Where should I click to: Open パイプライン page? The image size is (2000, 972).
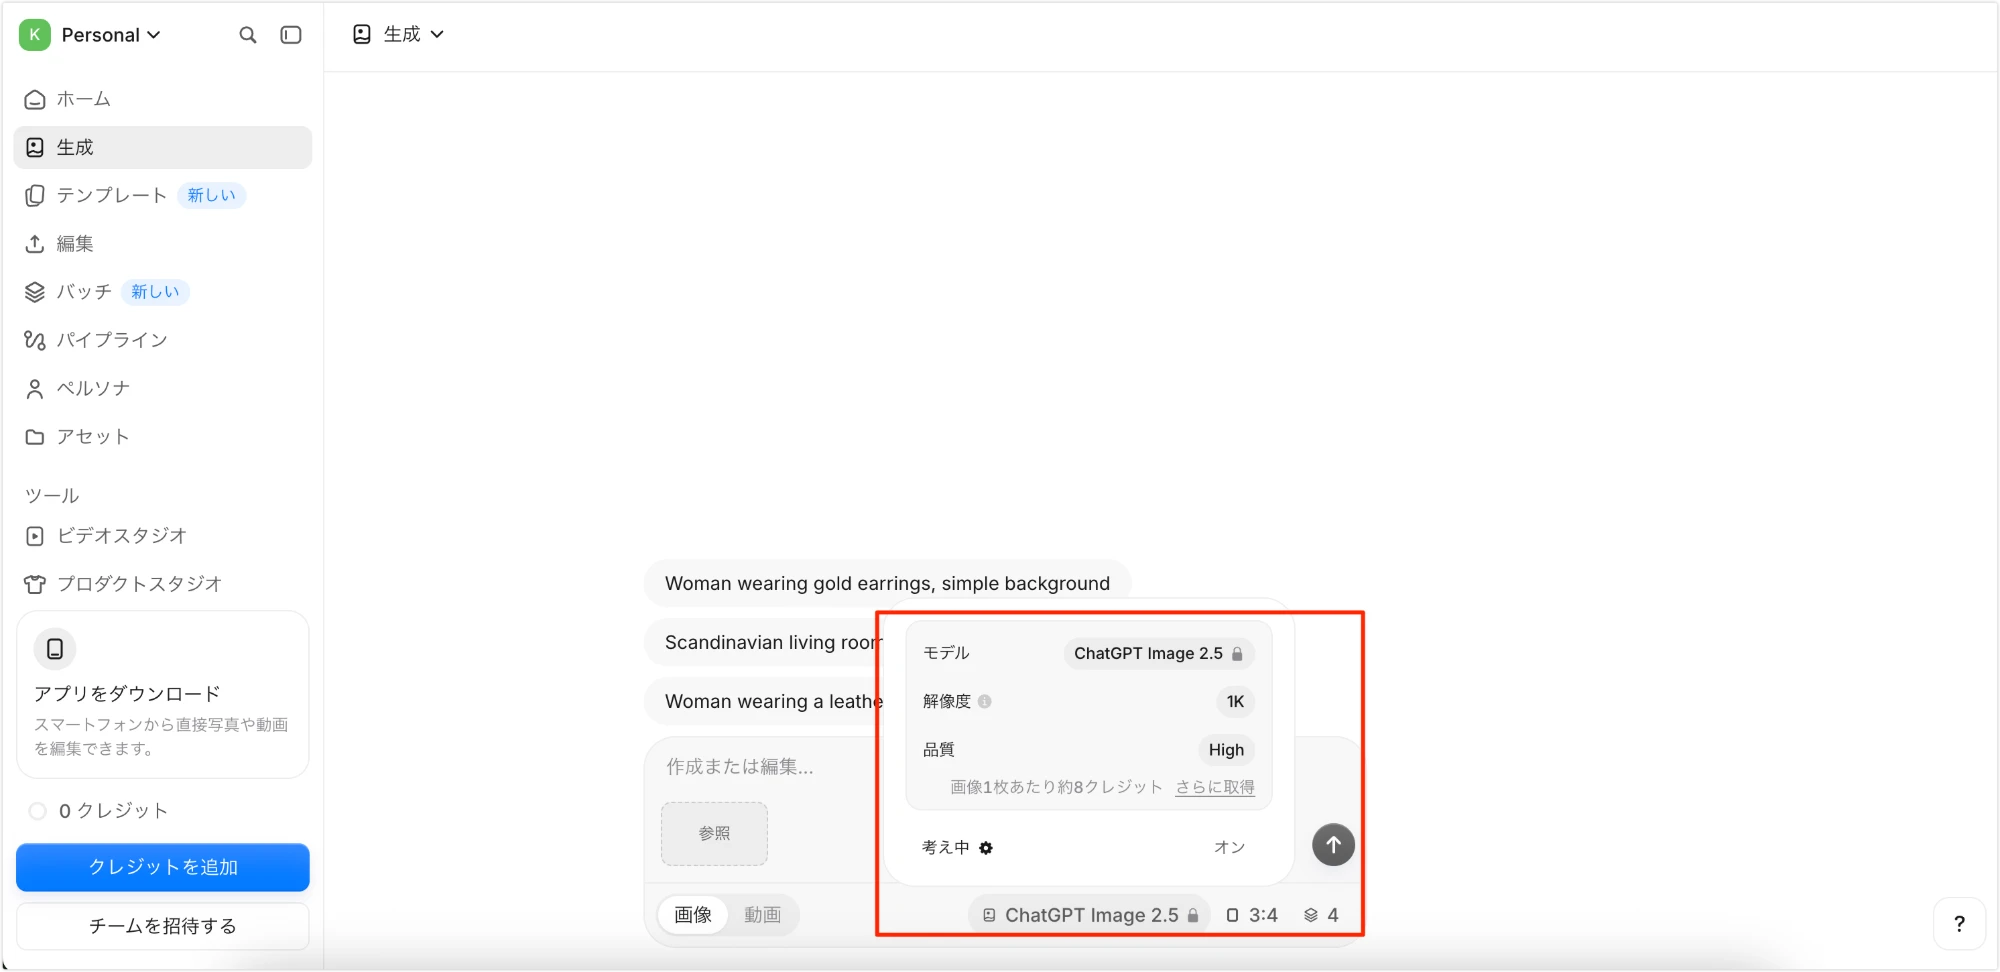(163, 340)
